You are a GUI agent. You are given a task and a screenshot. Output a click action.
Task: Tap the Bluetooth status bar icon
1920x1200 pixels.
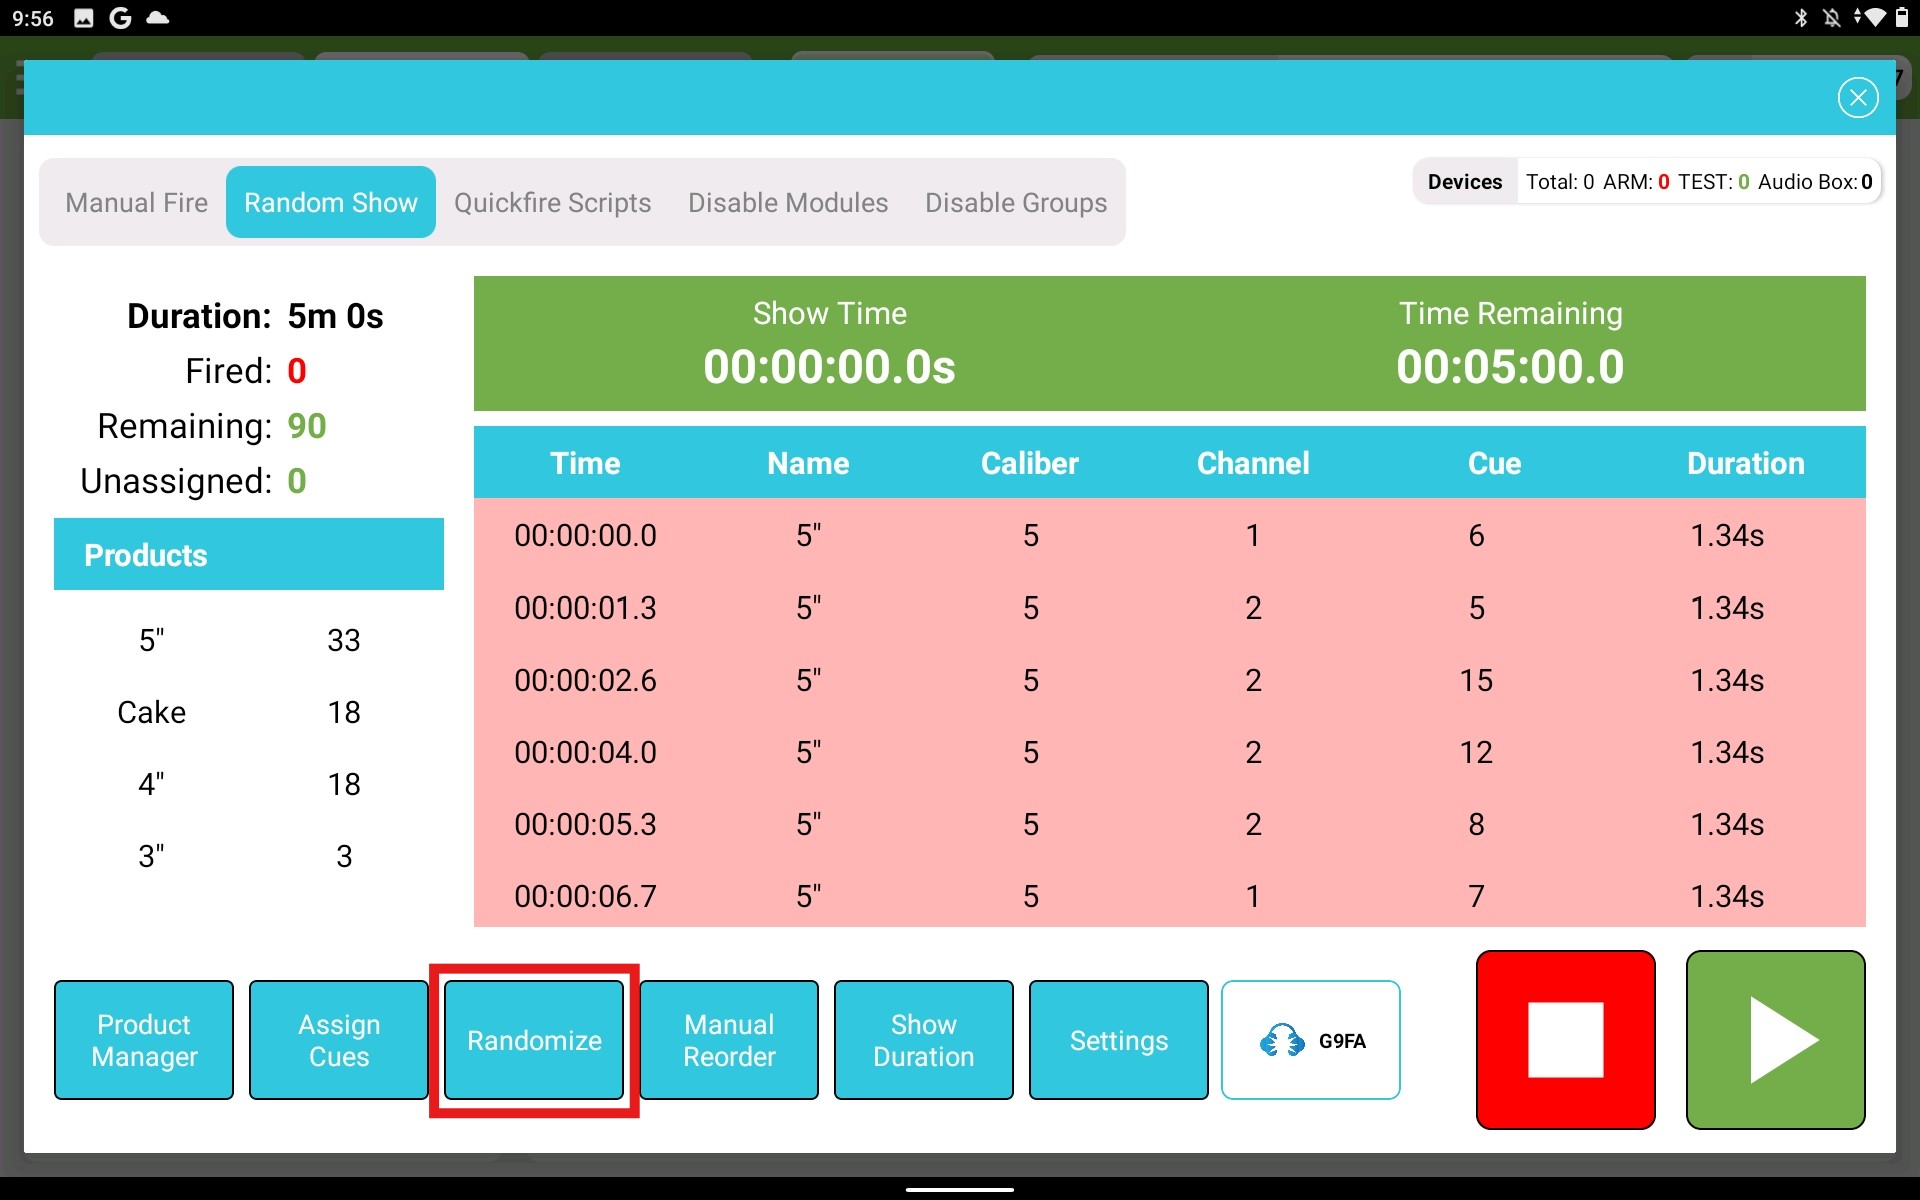(x=1800, y=18)
